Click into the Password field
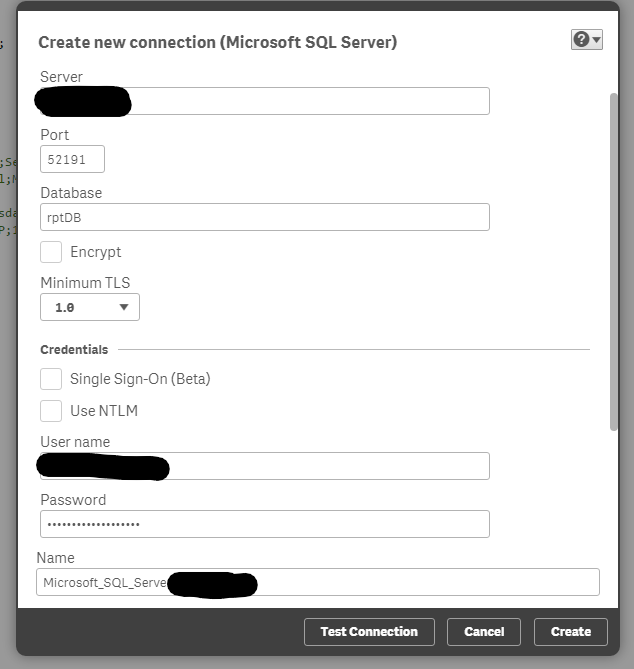The image size is (634, 669). tap(265, 524)
